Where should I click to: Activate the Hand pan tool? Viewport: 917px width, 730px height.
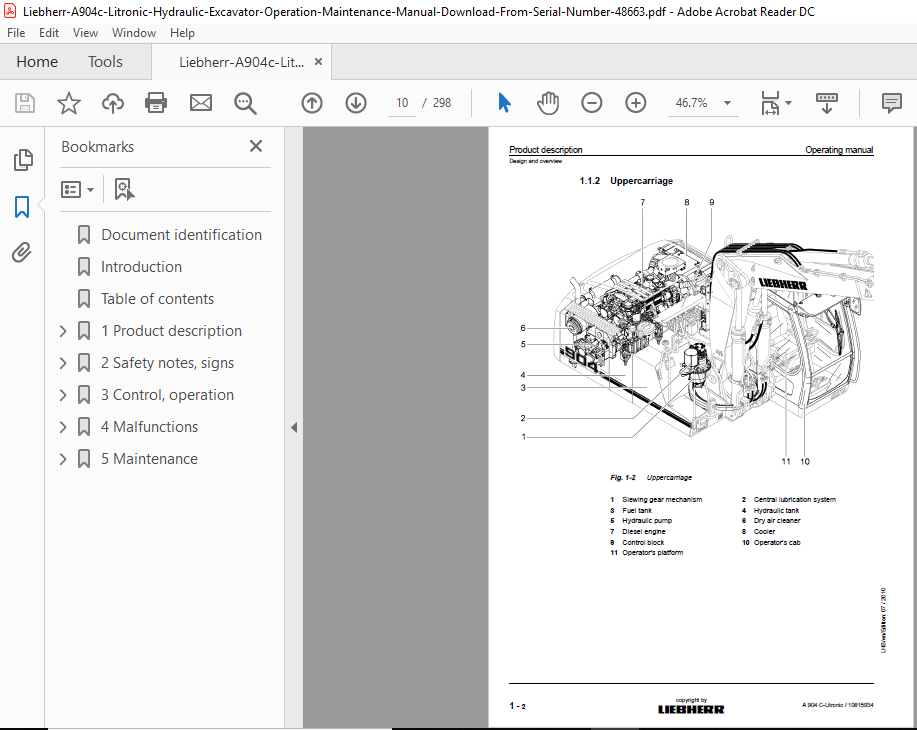point(548,103)
